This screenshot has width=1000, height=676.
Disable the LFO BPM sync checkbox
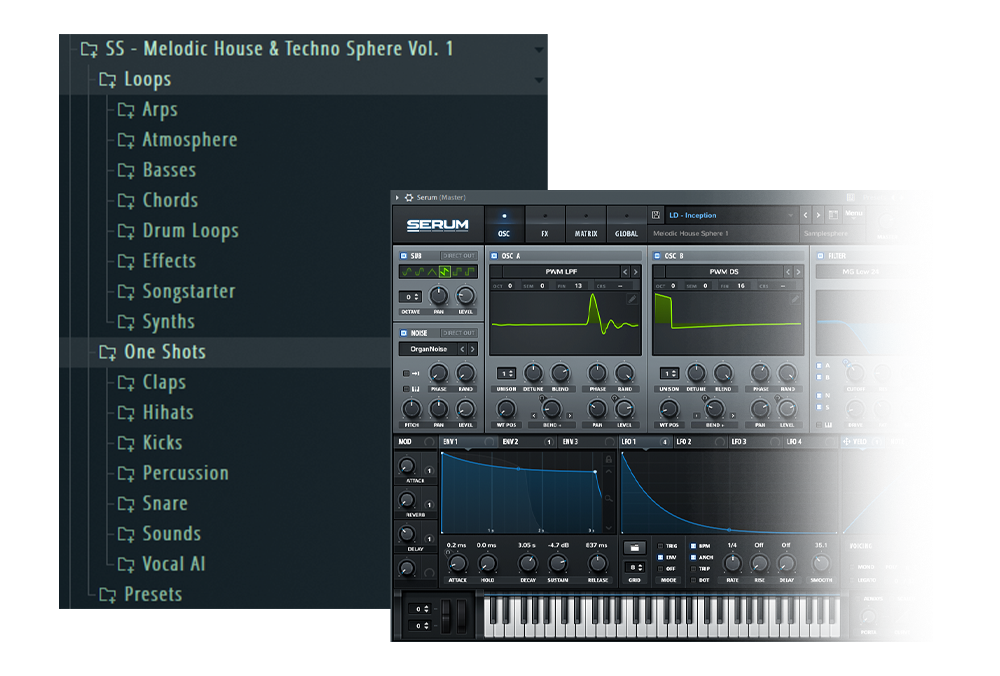[693, 547]
